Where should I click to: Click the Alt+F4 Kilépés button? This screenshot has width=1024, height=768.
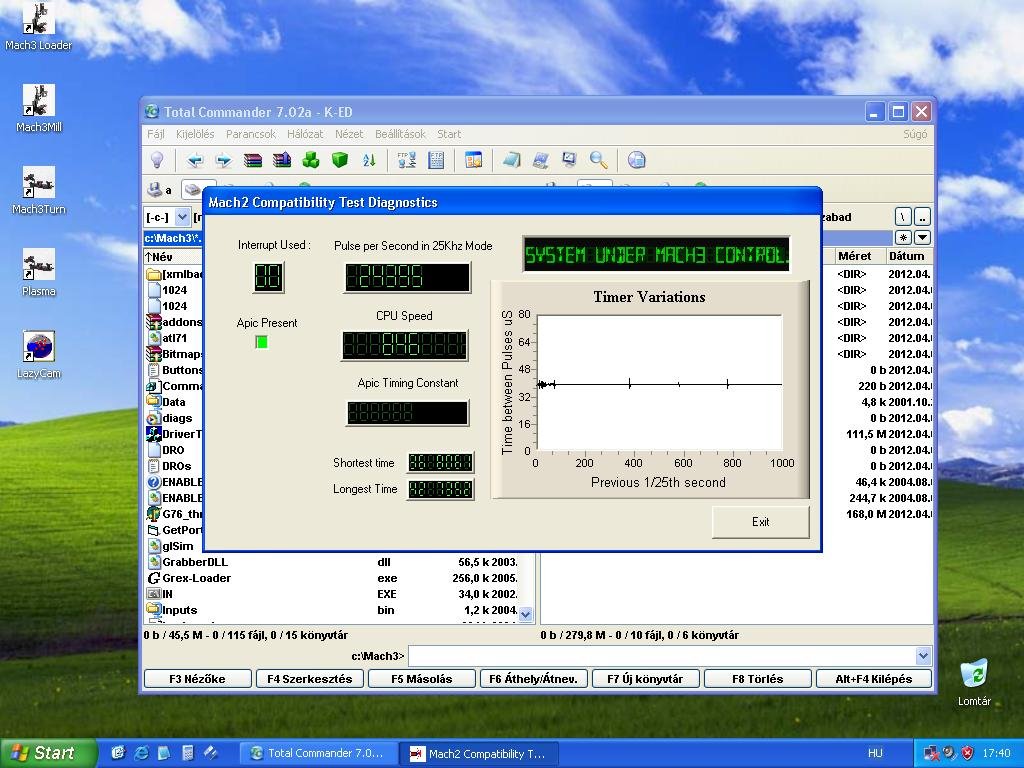click(874, 679)
